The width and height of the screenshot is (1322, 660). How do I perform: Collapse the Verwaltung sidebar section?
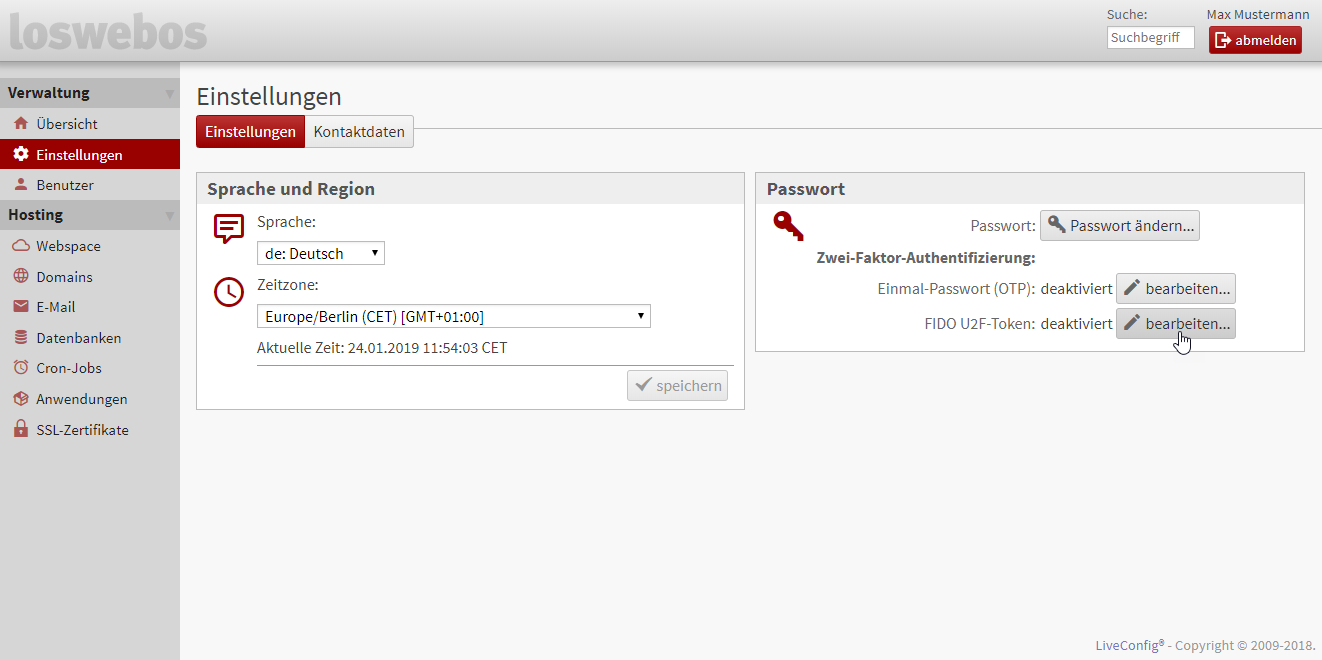(x=169, y=94)
